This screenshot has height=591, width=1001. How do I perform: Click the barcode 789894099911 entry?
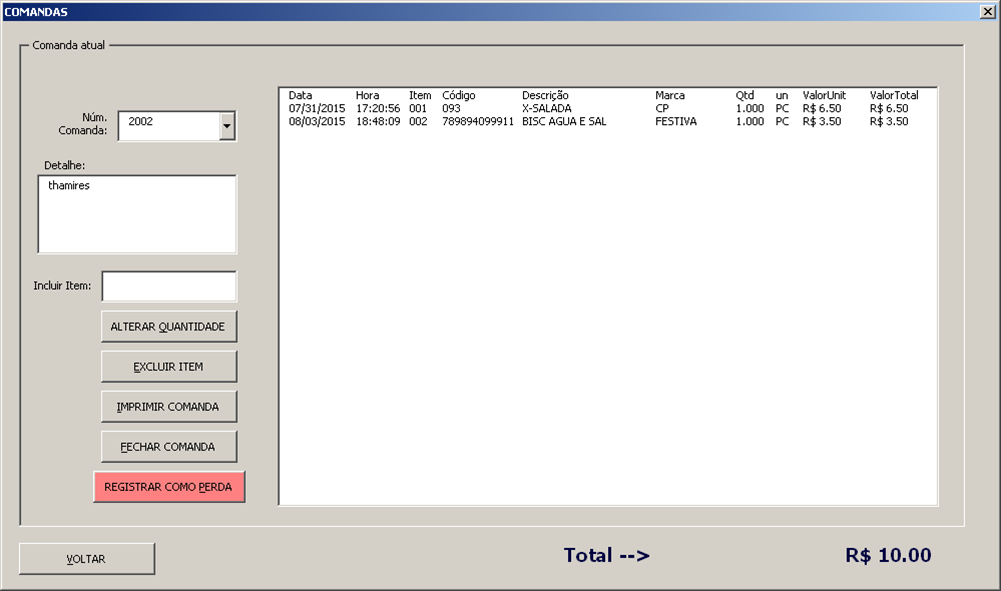tap(477, 121)
